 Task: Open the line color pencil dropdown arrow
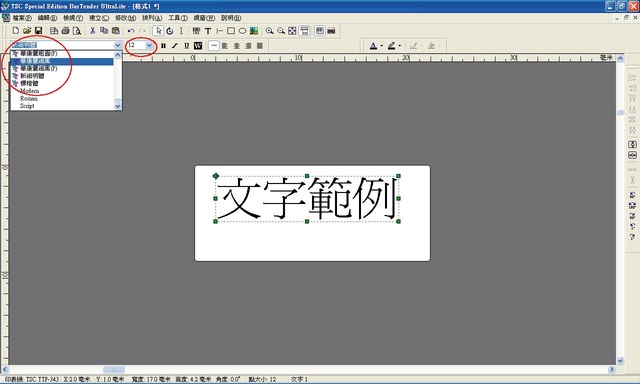[x=400, y=46]
